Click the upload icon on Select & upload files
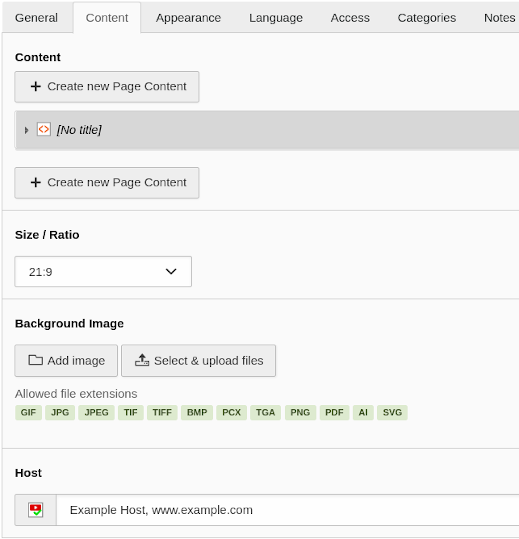This screenshot has width=519, height=539. point(142,360)
